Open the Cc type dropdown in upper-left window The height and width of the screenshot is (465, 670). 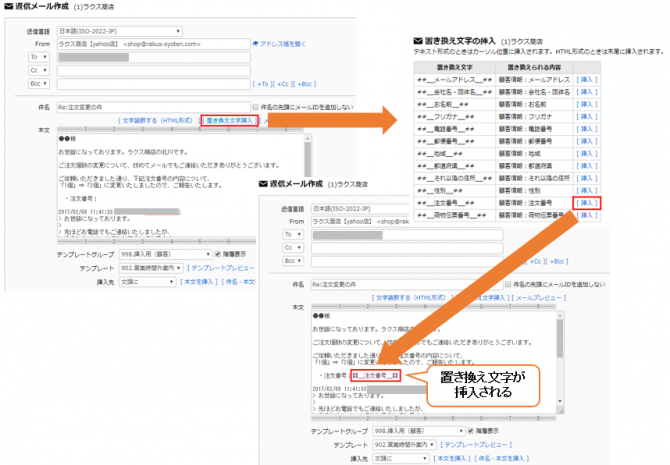click(x=39, y=70)
